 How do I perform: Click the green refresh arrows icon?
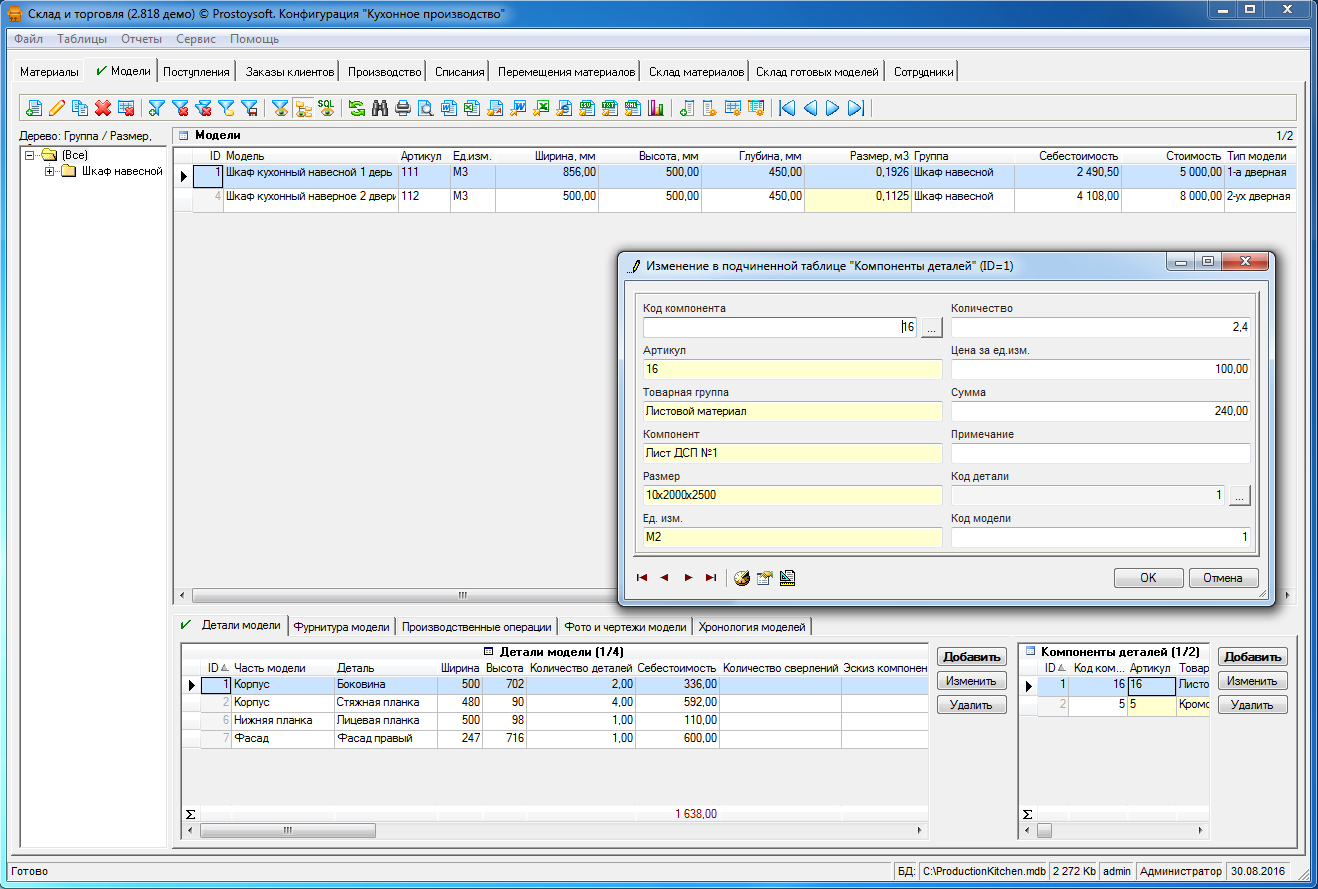point(356,108)
